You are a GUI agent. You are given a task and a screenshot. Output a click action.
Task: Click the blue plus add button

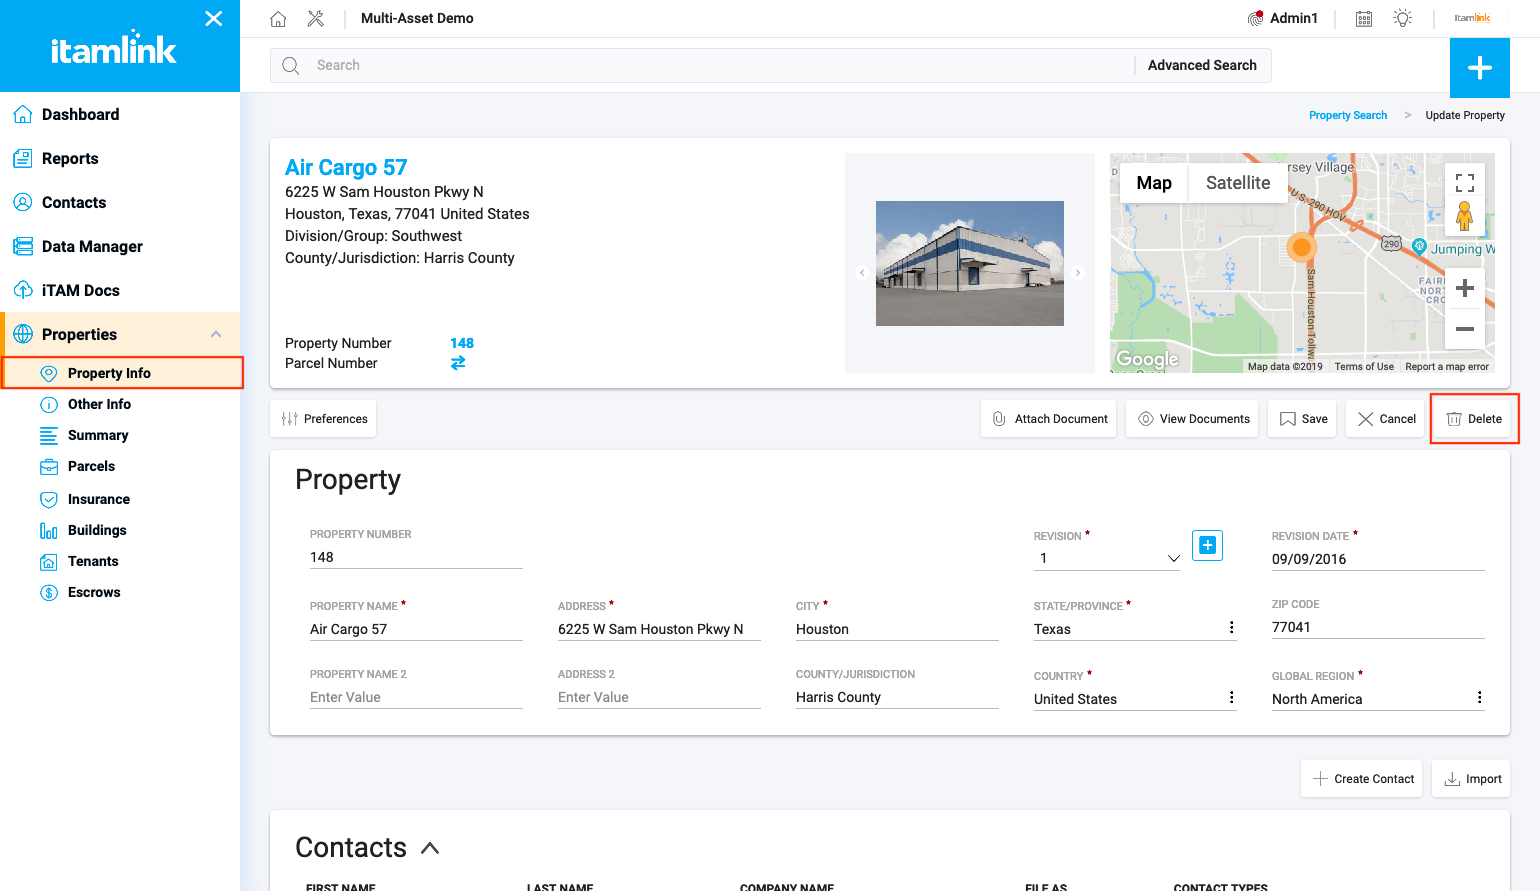point(1479,68)
